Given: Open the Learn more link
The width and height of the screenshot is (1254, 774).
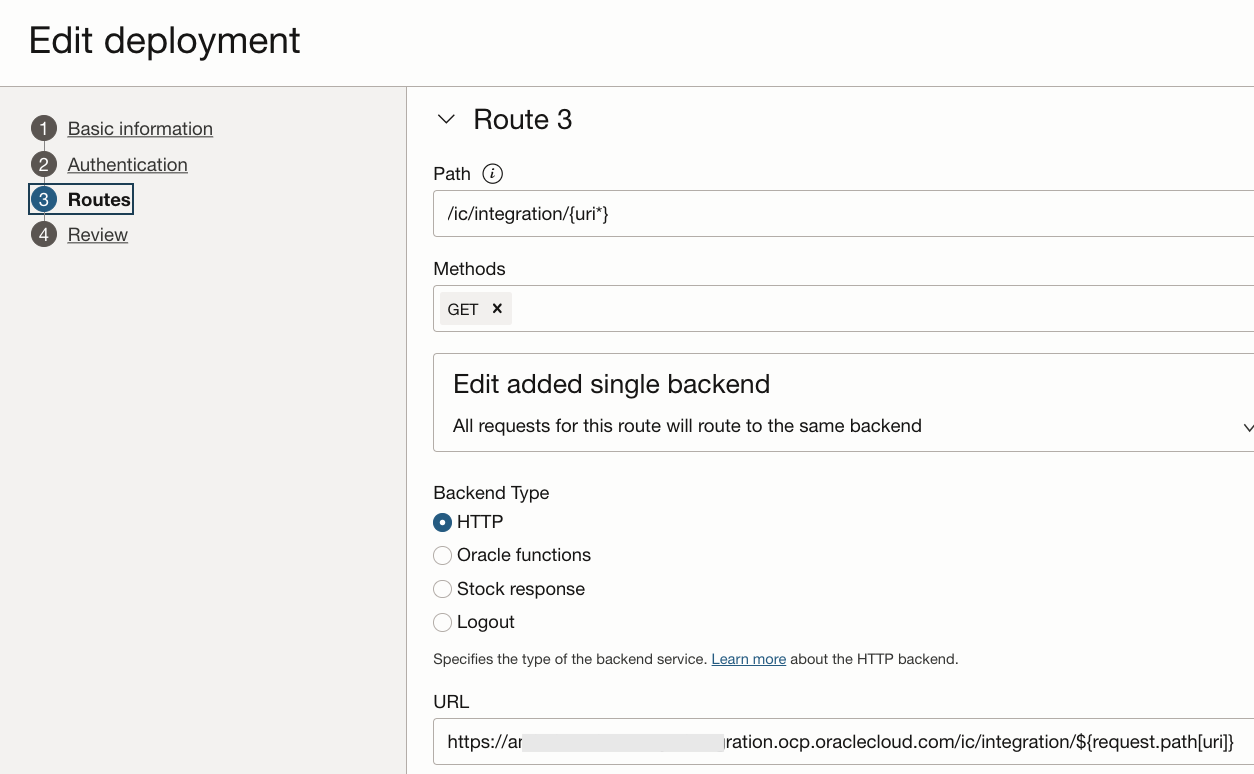Looking at the screenshot, I should [748, 659].
